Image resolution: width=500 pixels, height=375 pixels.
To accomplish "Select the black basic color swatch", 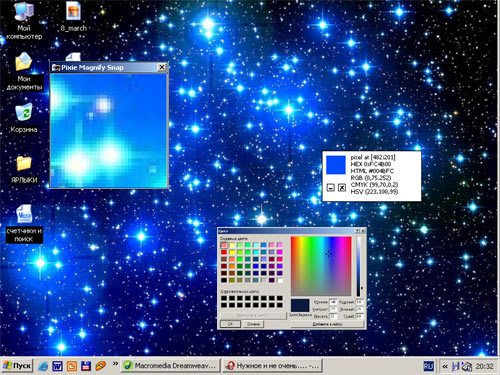I will tap(224, 280).
